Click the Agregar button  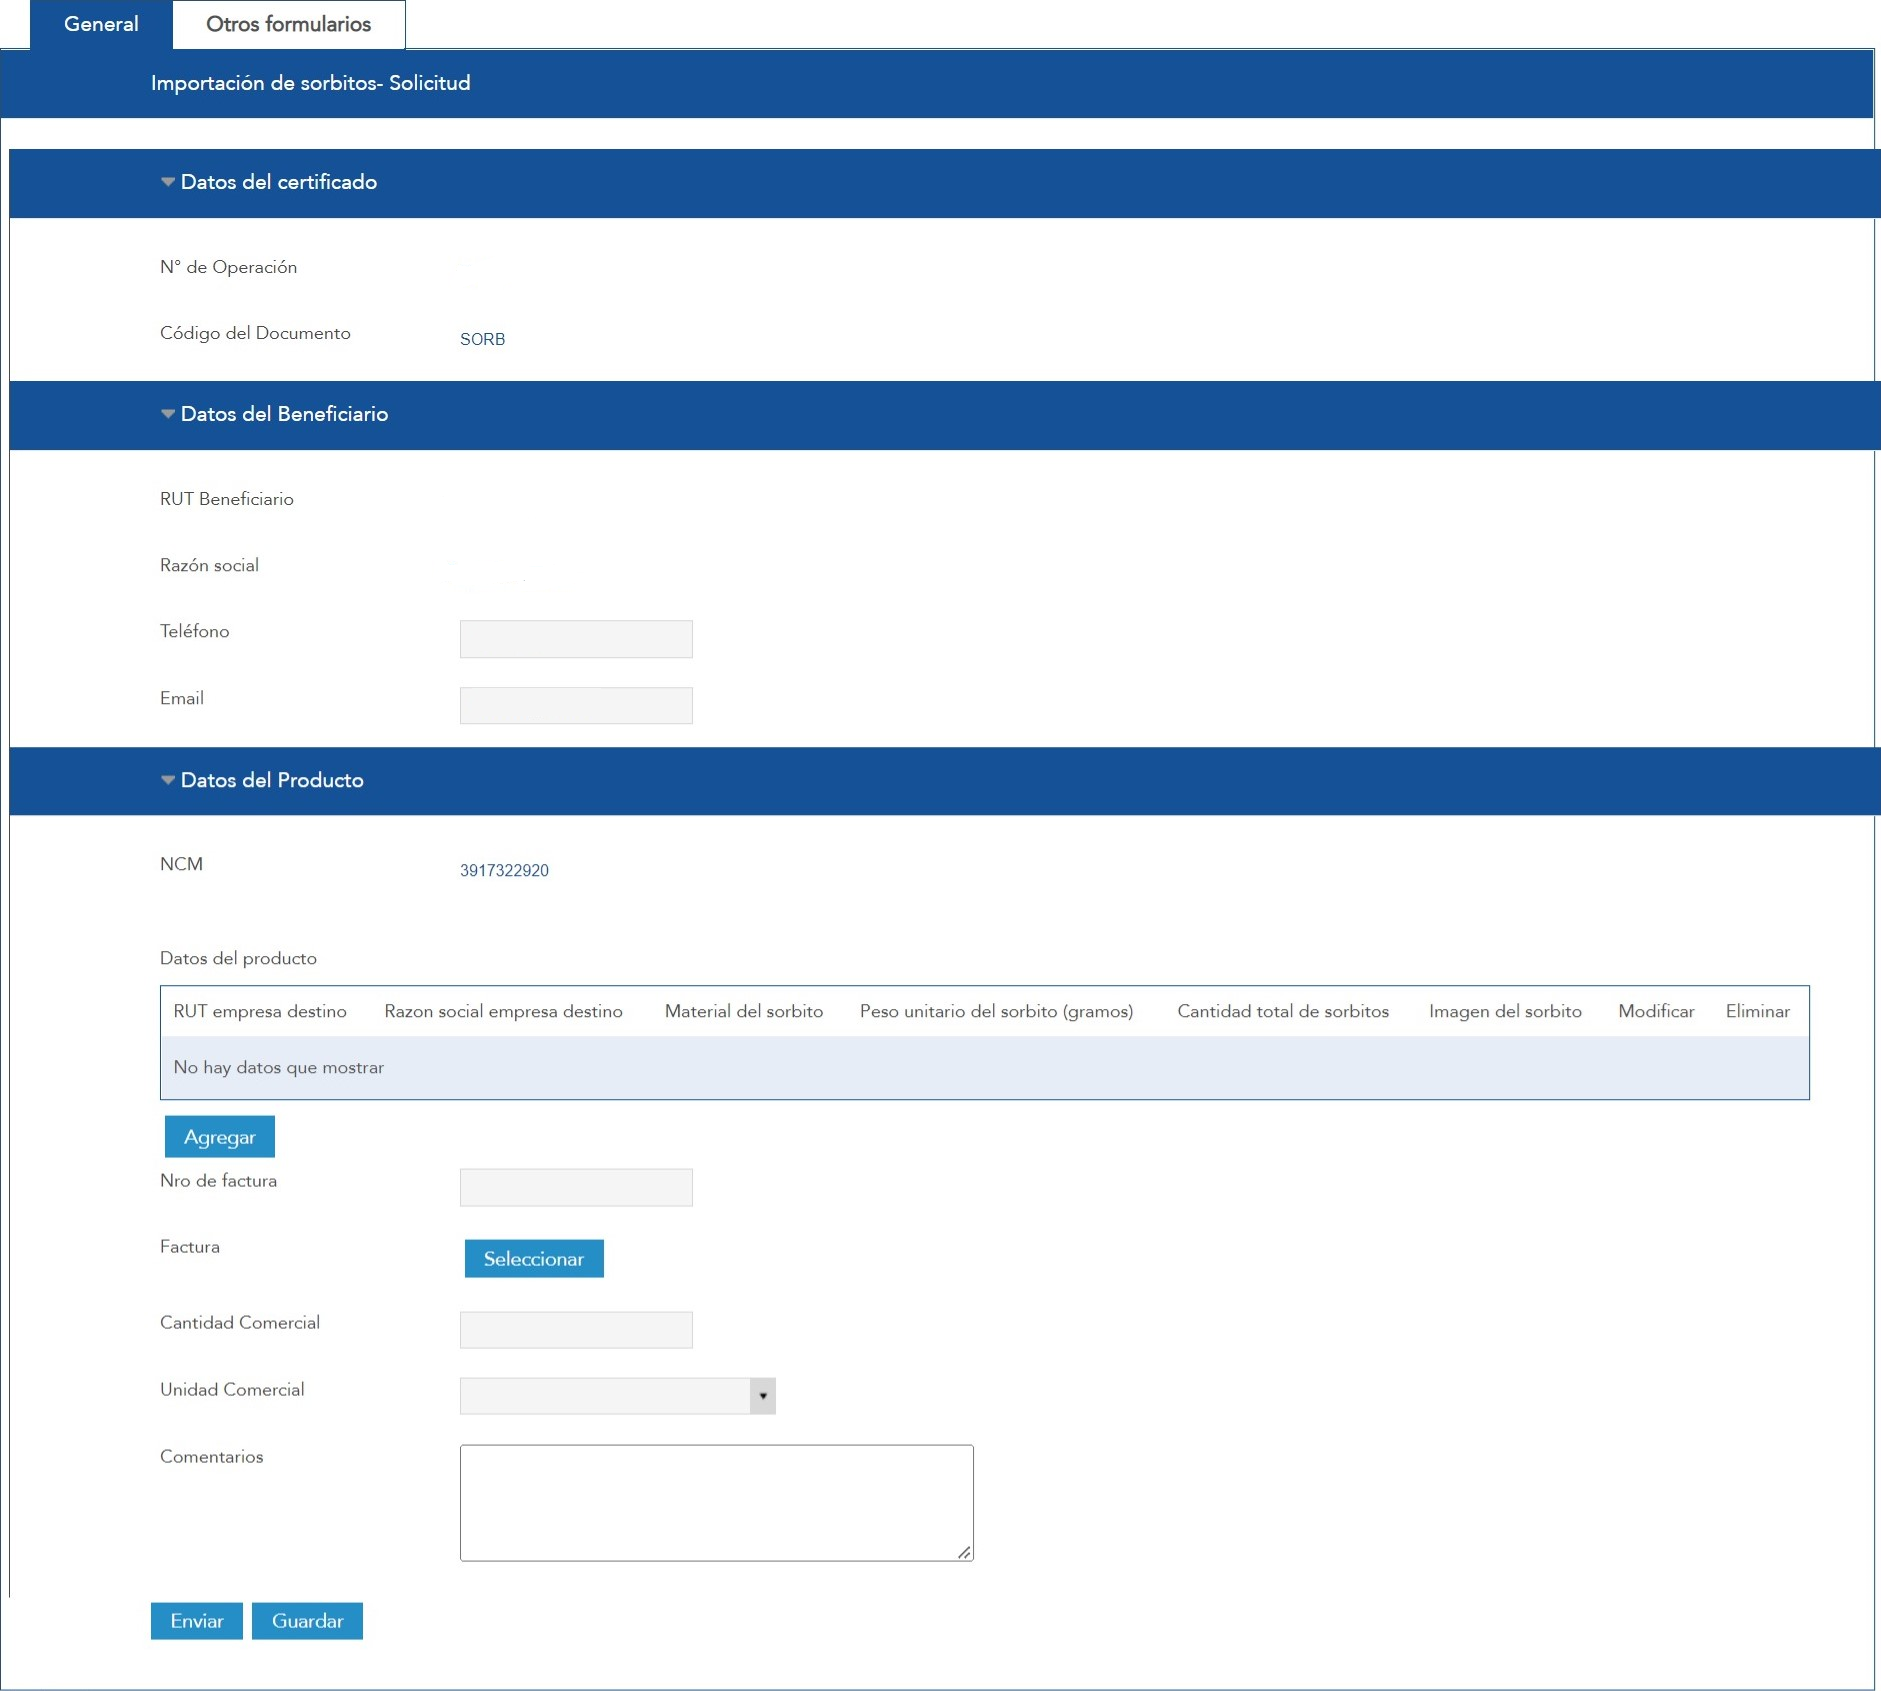point(219,1137)
